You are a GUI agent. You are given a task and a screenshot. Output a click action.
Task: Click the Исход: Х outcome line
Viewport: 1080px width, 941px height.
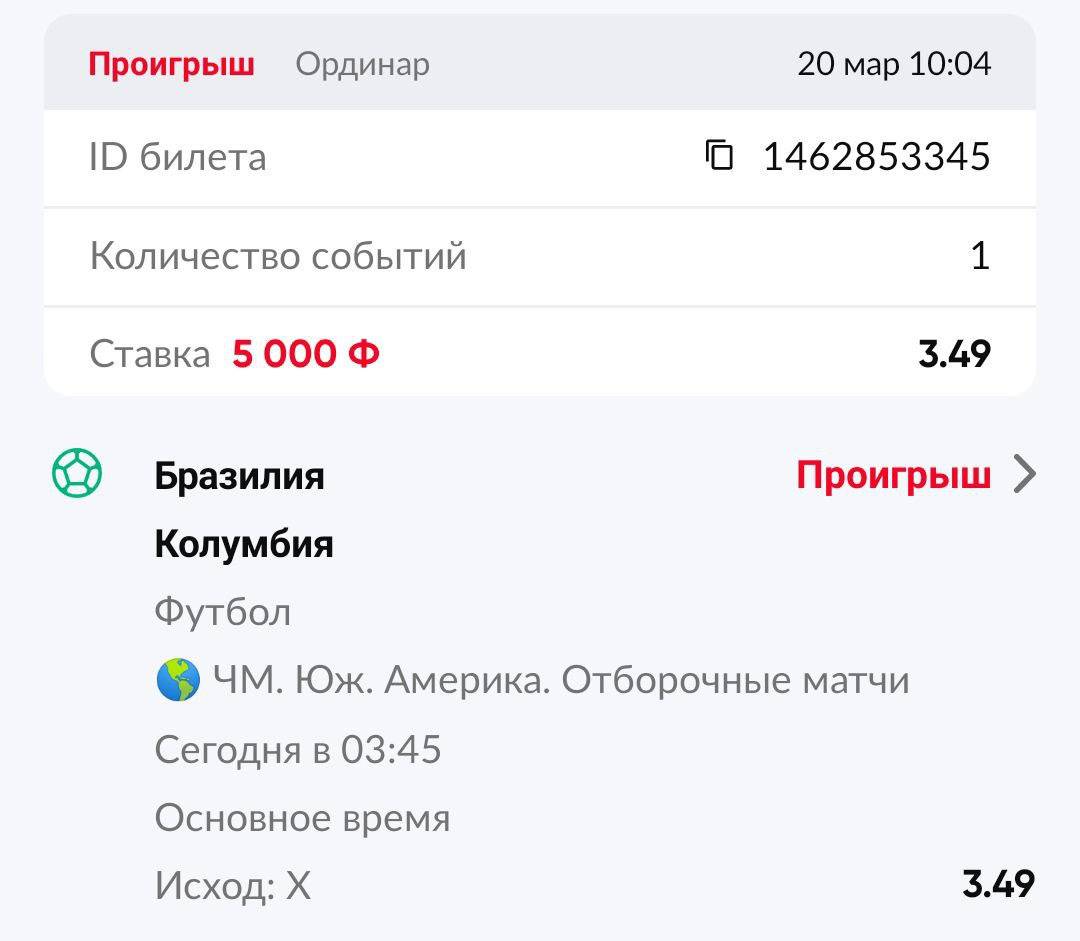(233, 886)
